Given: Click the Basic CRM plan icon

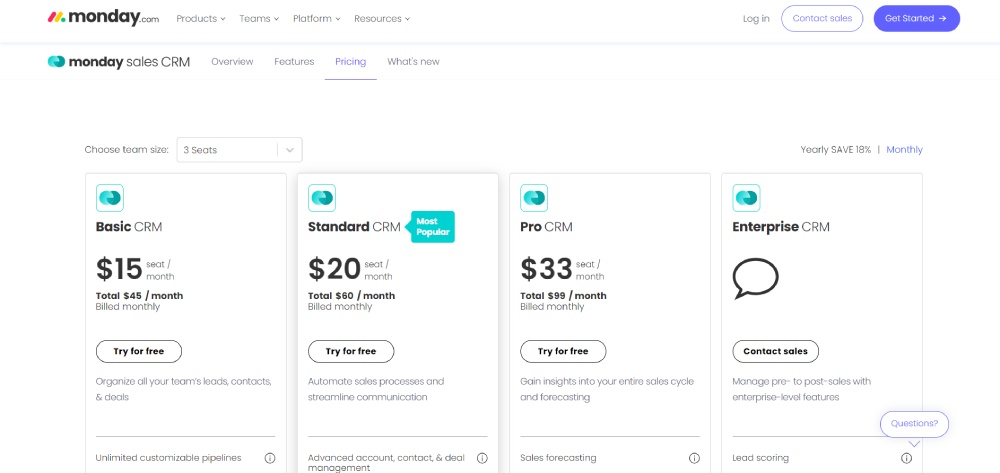Looking at the screenshot, I should (110, 198).
